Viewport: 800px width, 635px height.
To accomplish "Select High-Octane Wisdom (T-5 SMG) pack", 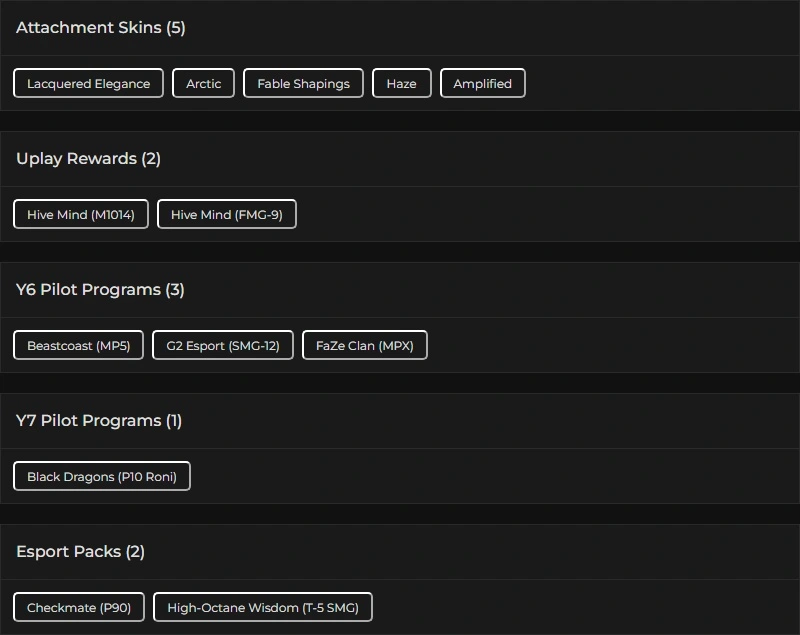I will click(x=262, y=608).
